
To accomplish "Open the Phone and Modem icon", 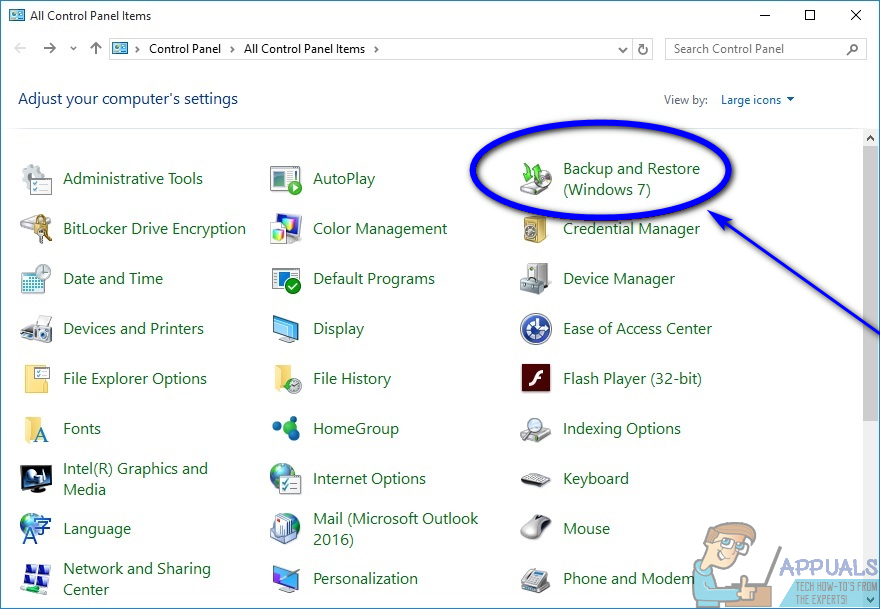I will pos(535,579).
